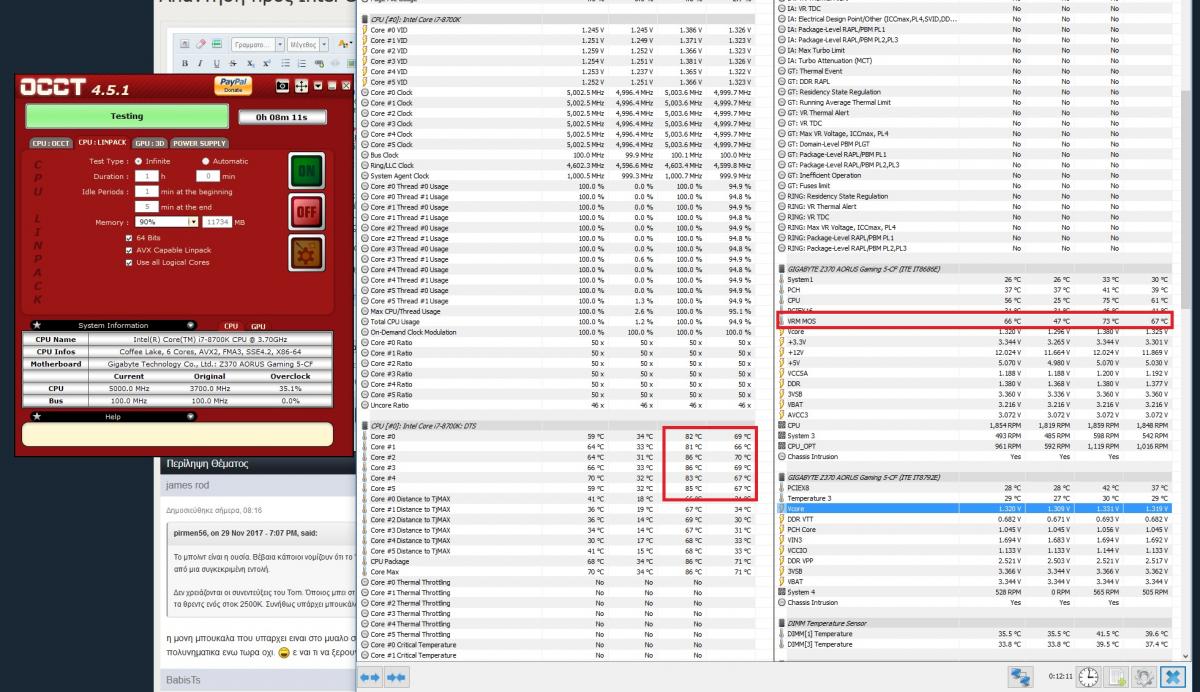Select the Automatic test type radio
The image size is (1200, 692).
(x=206, y=161)
